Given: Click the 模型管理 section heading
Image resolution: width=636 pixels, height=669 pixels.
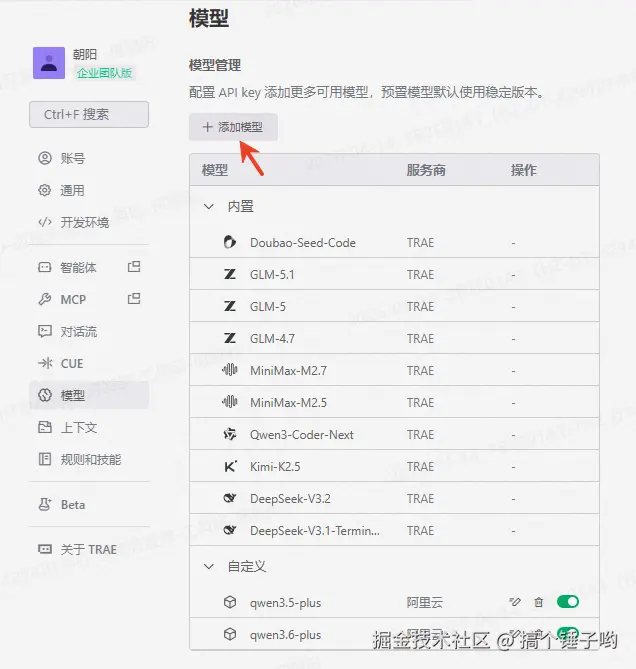Looking at the screenshot, I should pyautogui.click(x=215, y=65).
